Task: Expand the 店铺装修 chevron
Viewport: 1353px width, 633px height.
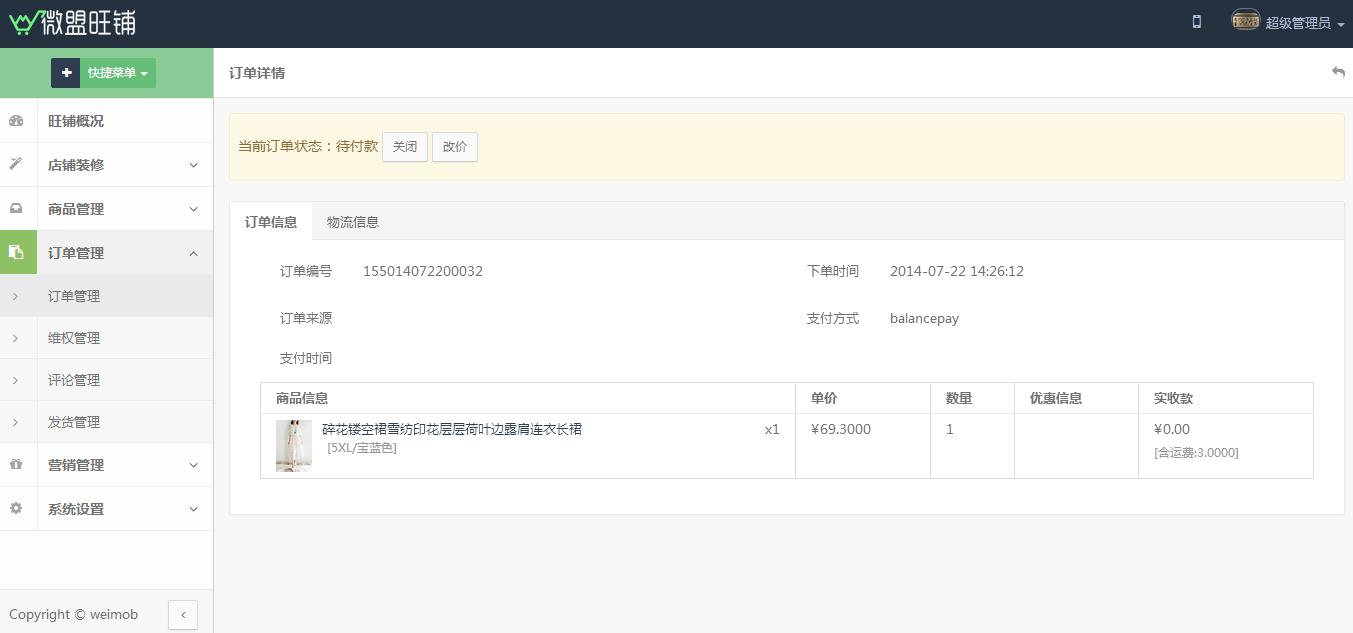Action: pyautogui.click(x=194, y=165)
